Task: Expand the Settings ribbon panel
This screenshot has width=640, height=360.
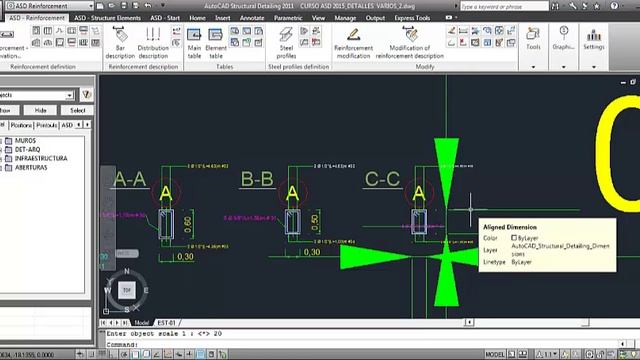Action: point(593,67)
